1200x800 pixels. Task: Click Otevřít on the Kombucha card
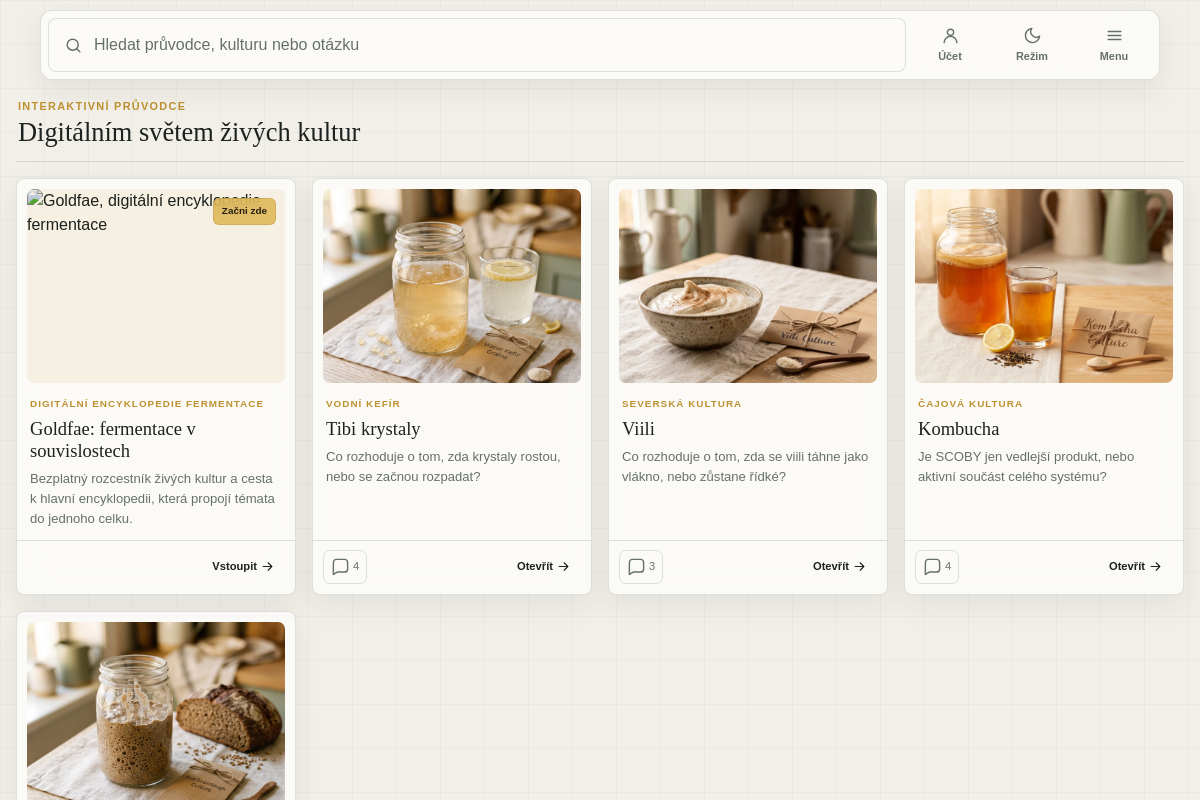[x=1135, y=566]
